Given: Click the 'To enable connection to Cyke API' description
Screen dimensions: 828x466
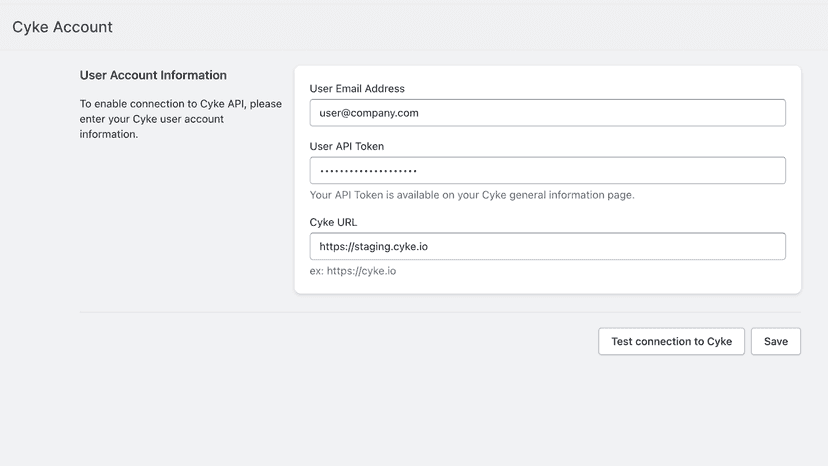Looking at the screenshot, I should tap(181, 119).
